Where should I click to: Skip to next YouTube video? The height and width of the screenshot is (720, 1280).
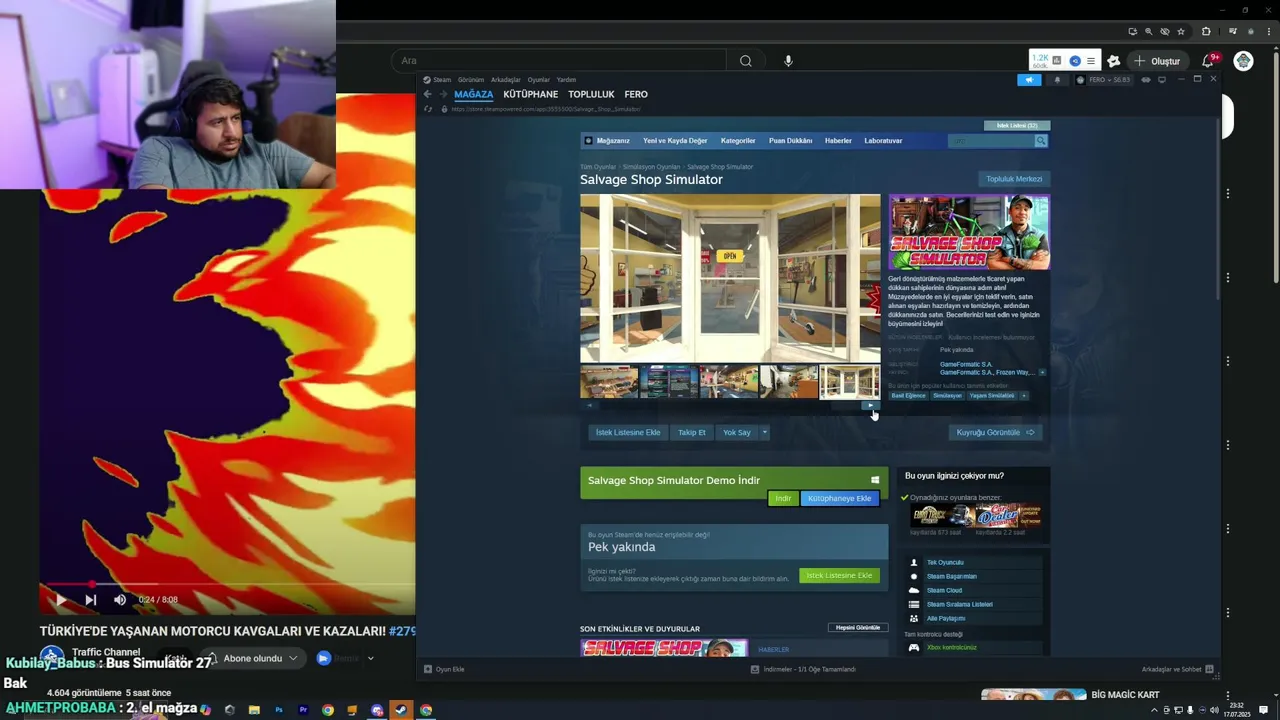click(x=90, y=600)
